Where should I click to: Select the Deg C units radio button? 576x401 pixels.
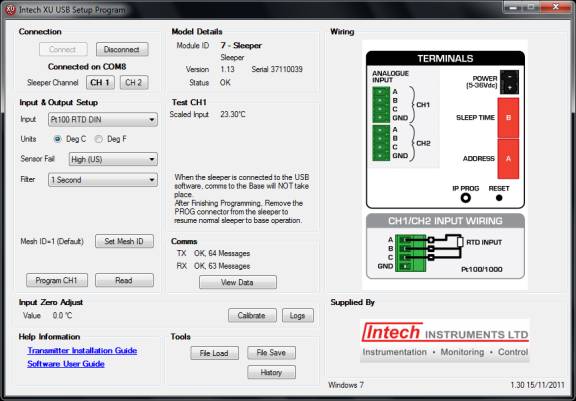point(57,139)
